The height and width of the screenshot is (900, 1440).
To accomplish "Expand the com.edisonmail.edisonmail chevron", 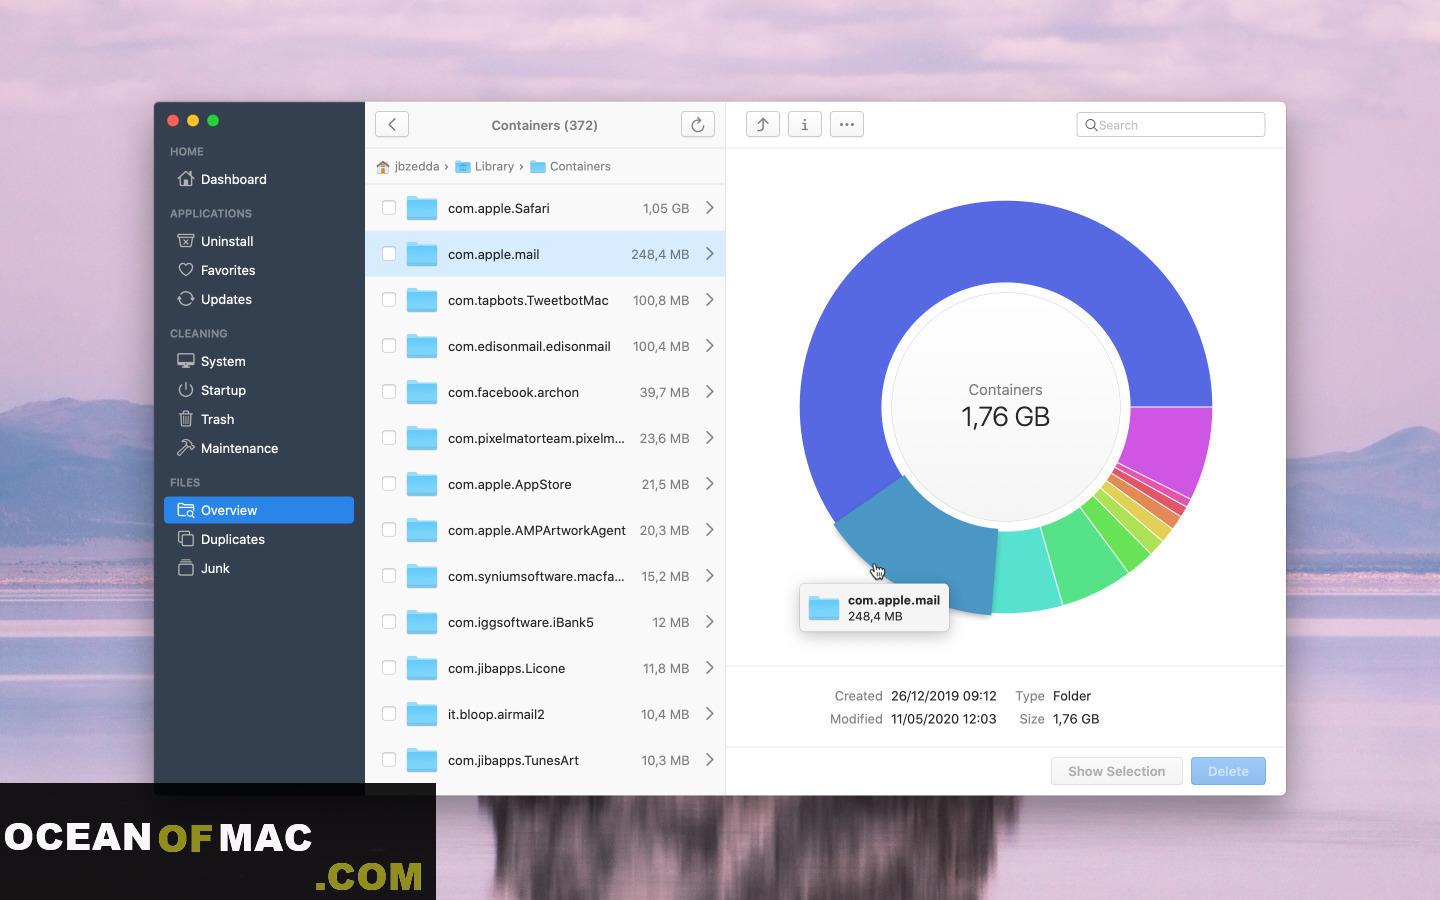I will [710, 346].
